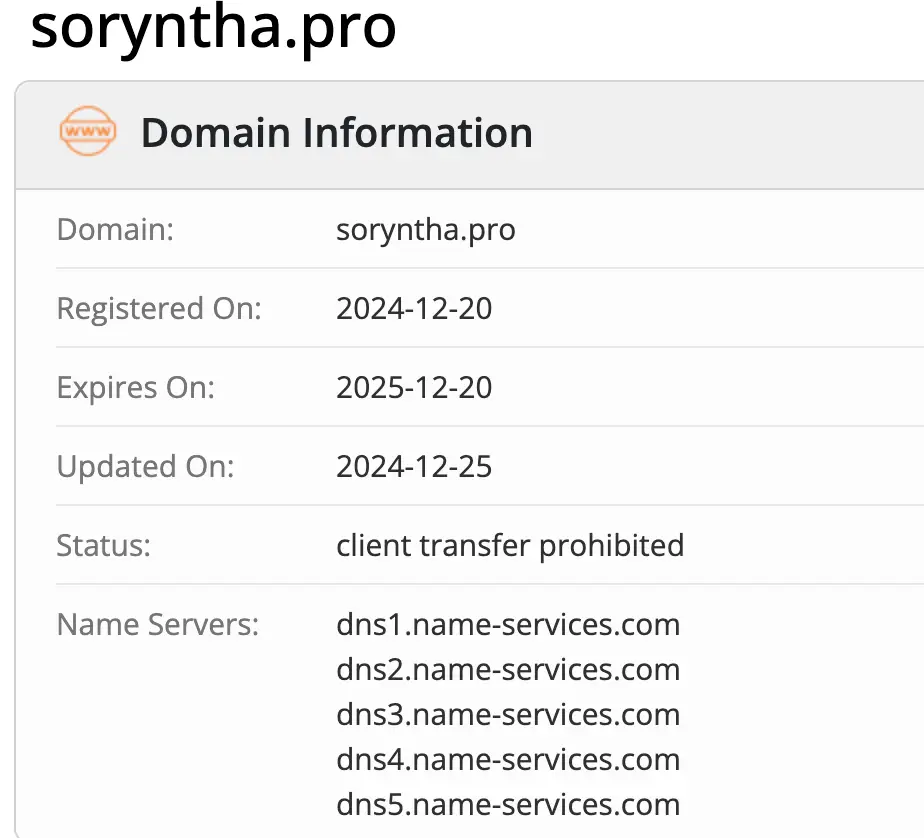Image resolution: width=924 pixels, height=838 pixels.
Task: Select the expiry date 2025-12-20
Action: 414,387
